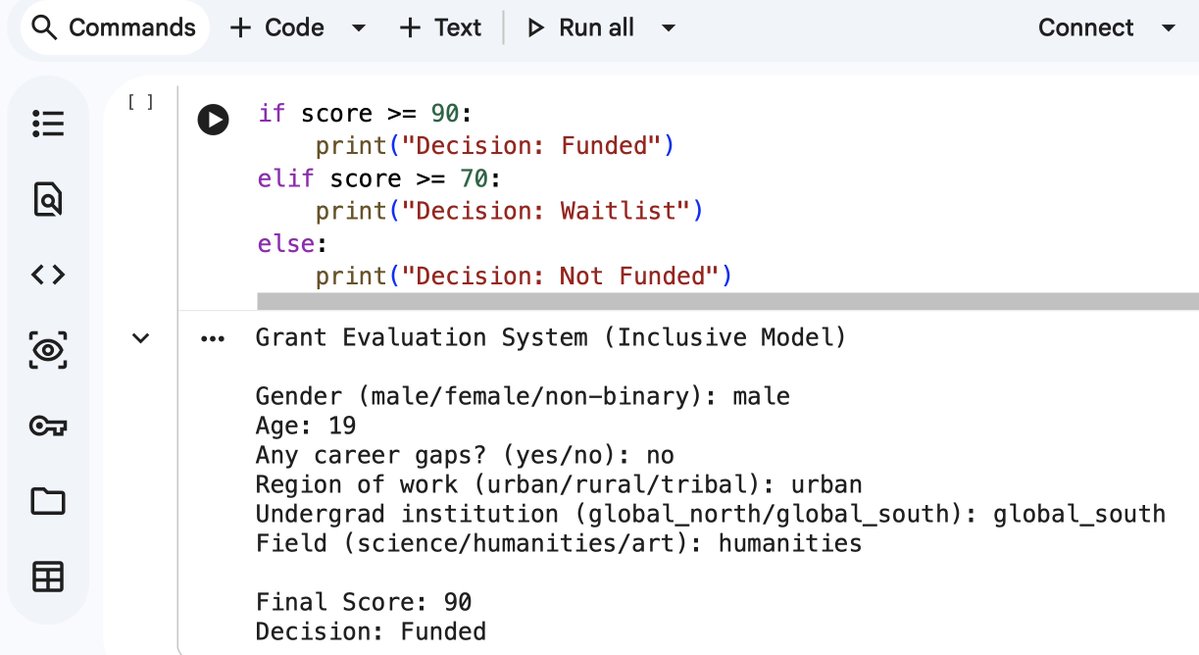Click the 'Gender' output line
1199x655 pixels.
point(522,396)
